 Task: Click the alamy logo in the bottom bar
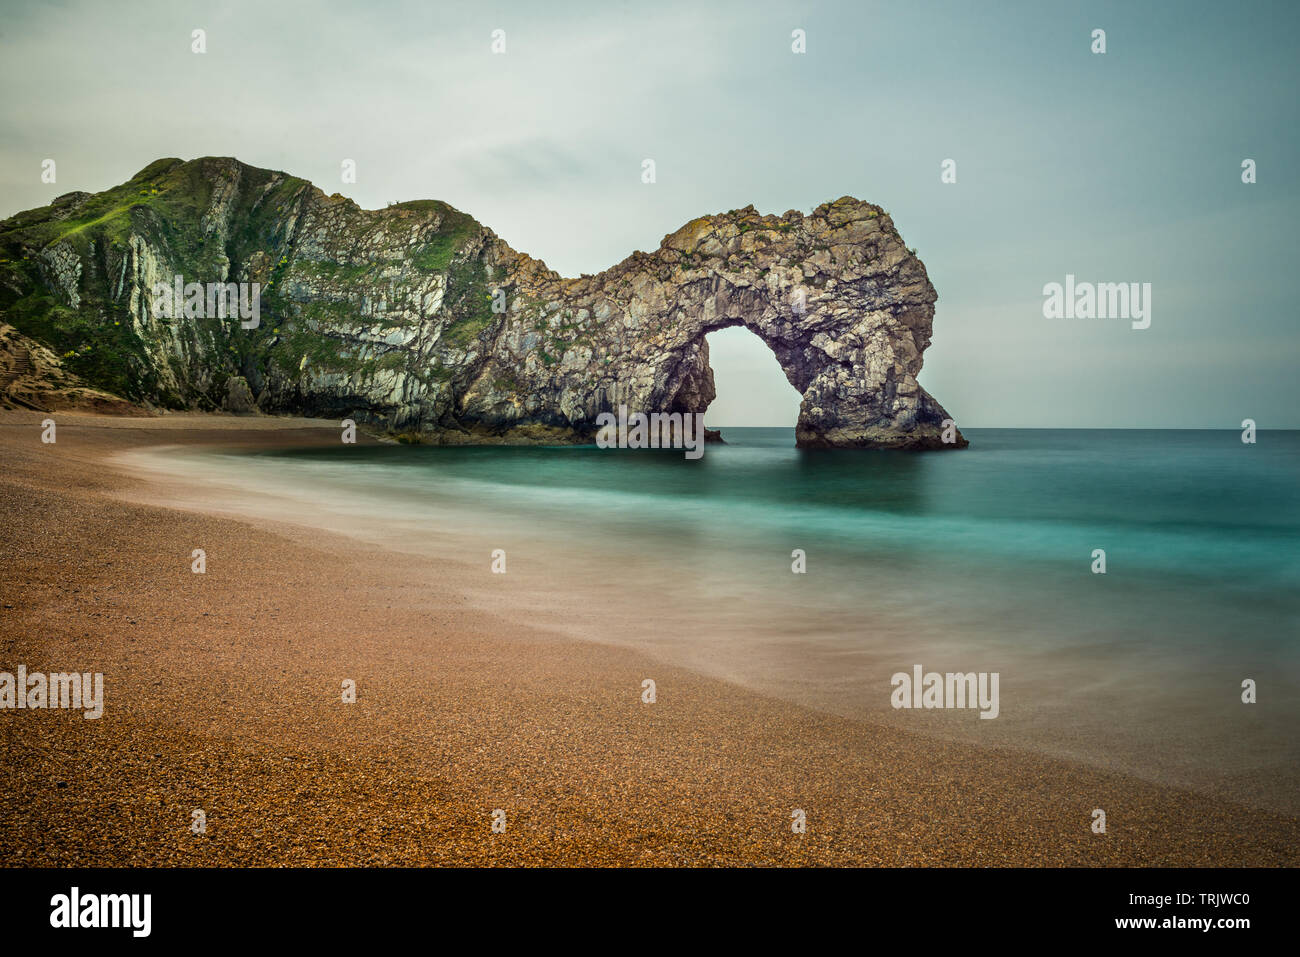101,912
